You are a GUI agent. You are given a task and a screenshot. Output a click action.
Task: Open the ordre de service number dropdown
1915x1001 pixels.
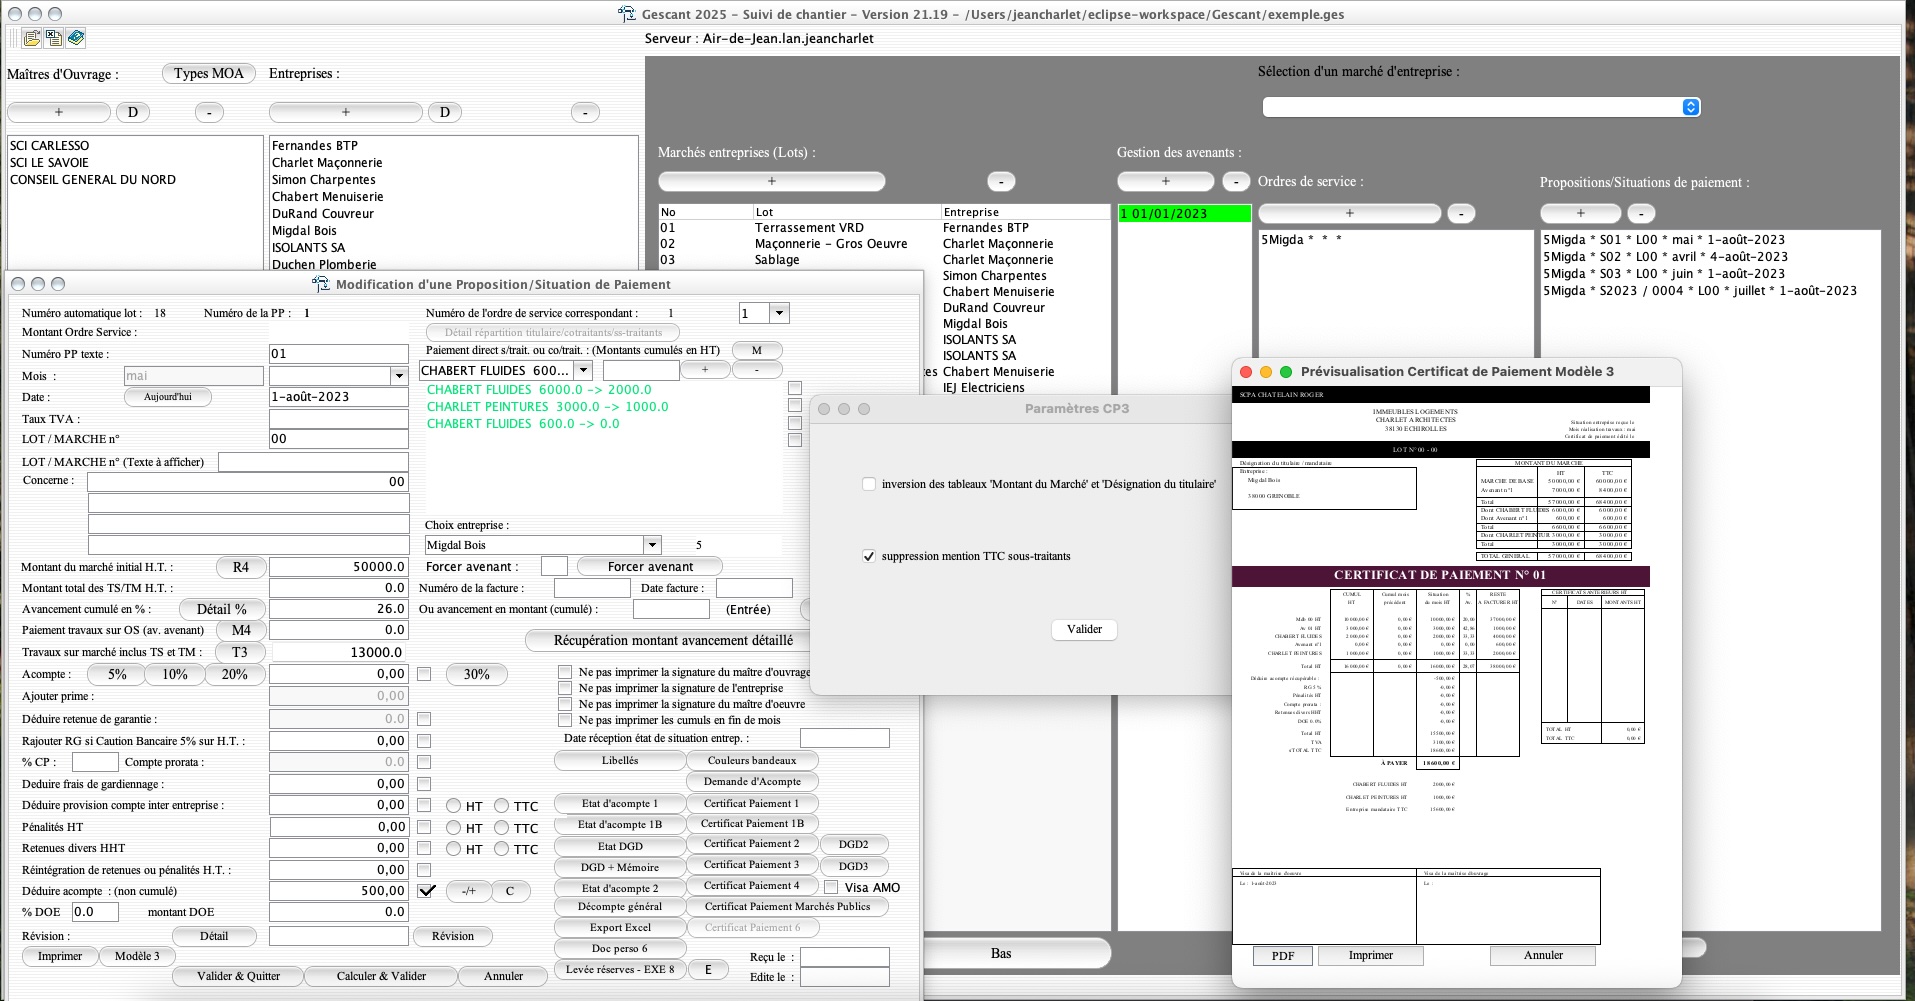pos(780,313)
